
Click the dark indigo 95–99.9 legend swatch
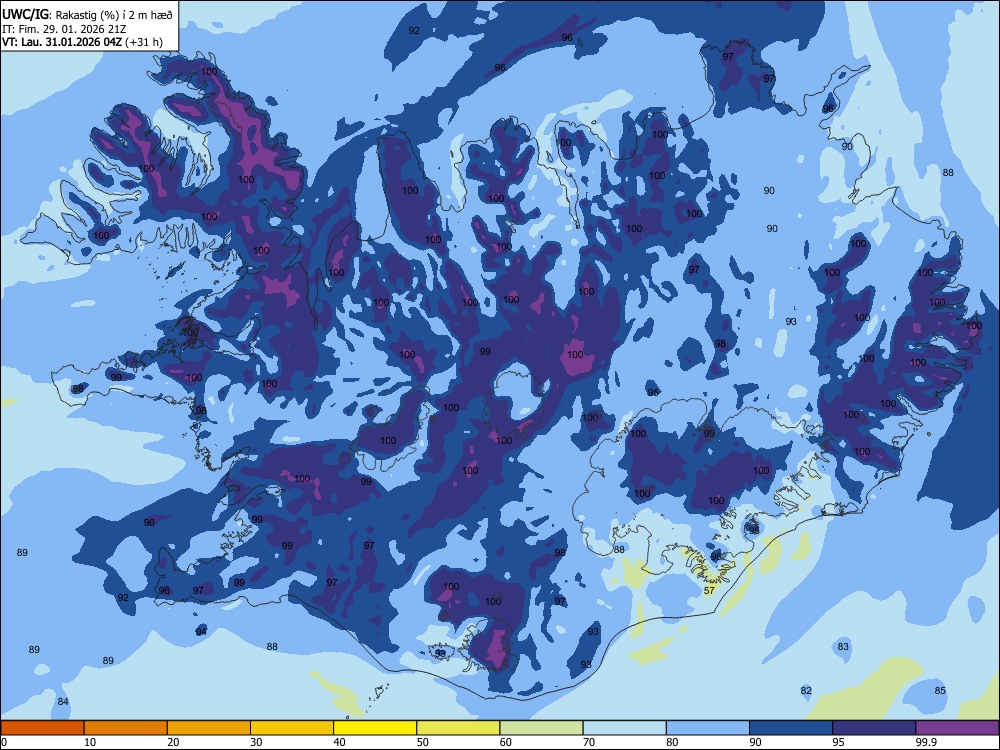(874, 728)
